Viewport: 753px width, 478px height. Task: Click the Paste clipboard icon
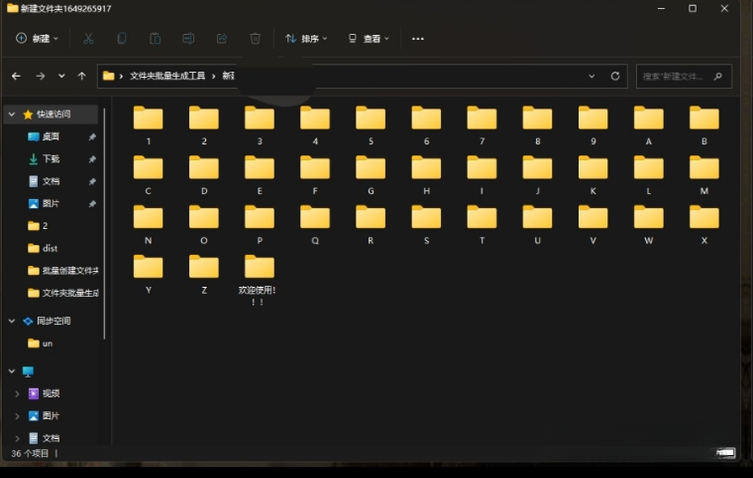click(155, 38)
